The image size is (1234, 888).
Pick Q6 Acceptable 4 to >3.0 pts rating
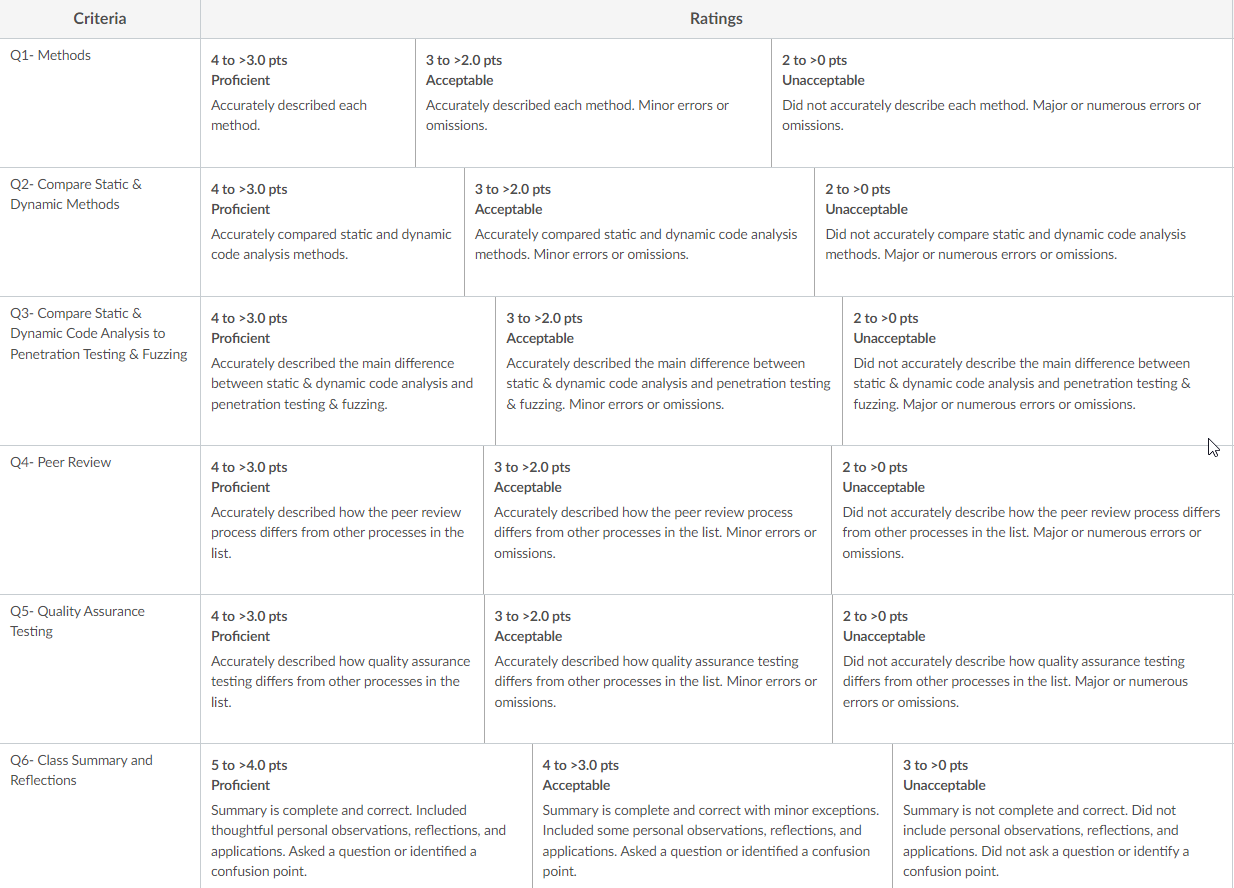[712, 816]
